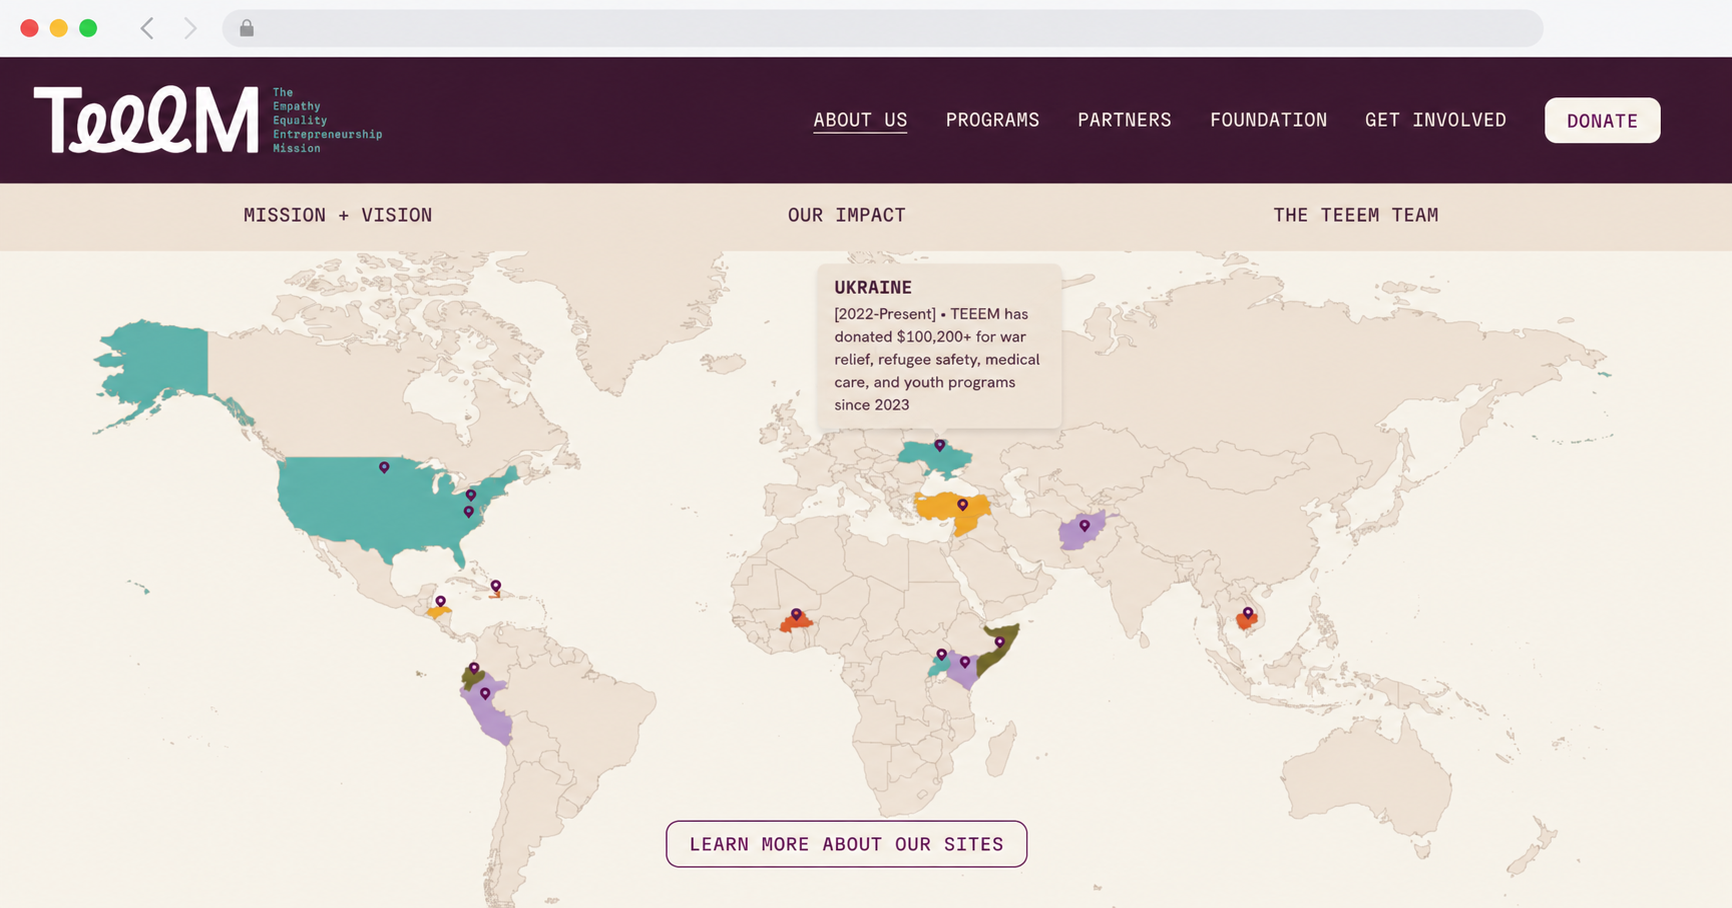Select the map pin on Ukraine
Image resolution: width=1732 pixels, height=908 pixels.
(940, 445)
